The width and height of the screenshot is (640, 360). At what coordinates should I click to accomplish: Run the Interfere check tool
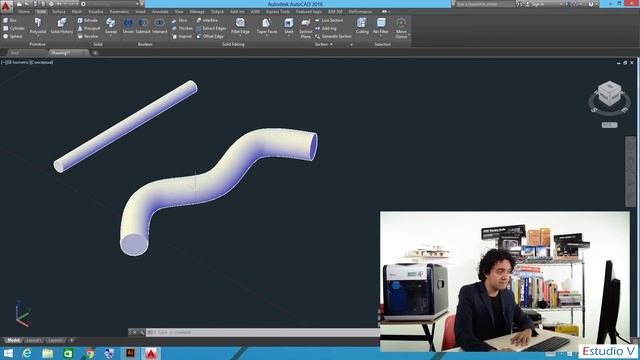pyautogui.click(x=207, y=20)
